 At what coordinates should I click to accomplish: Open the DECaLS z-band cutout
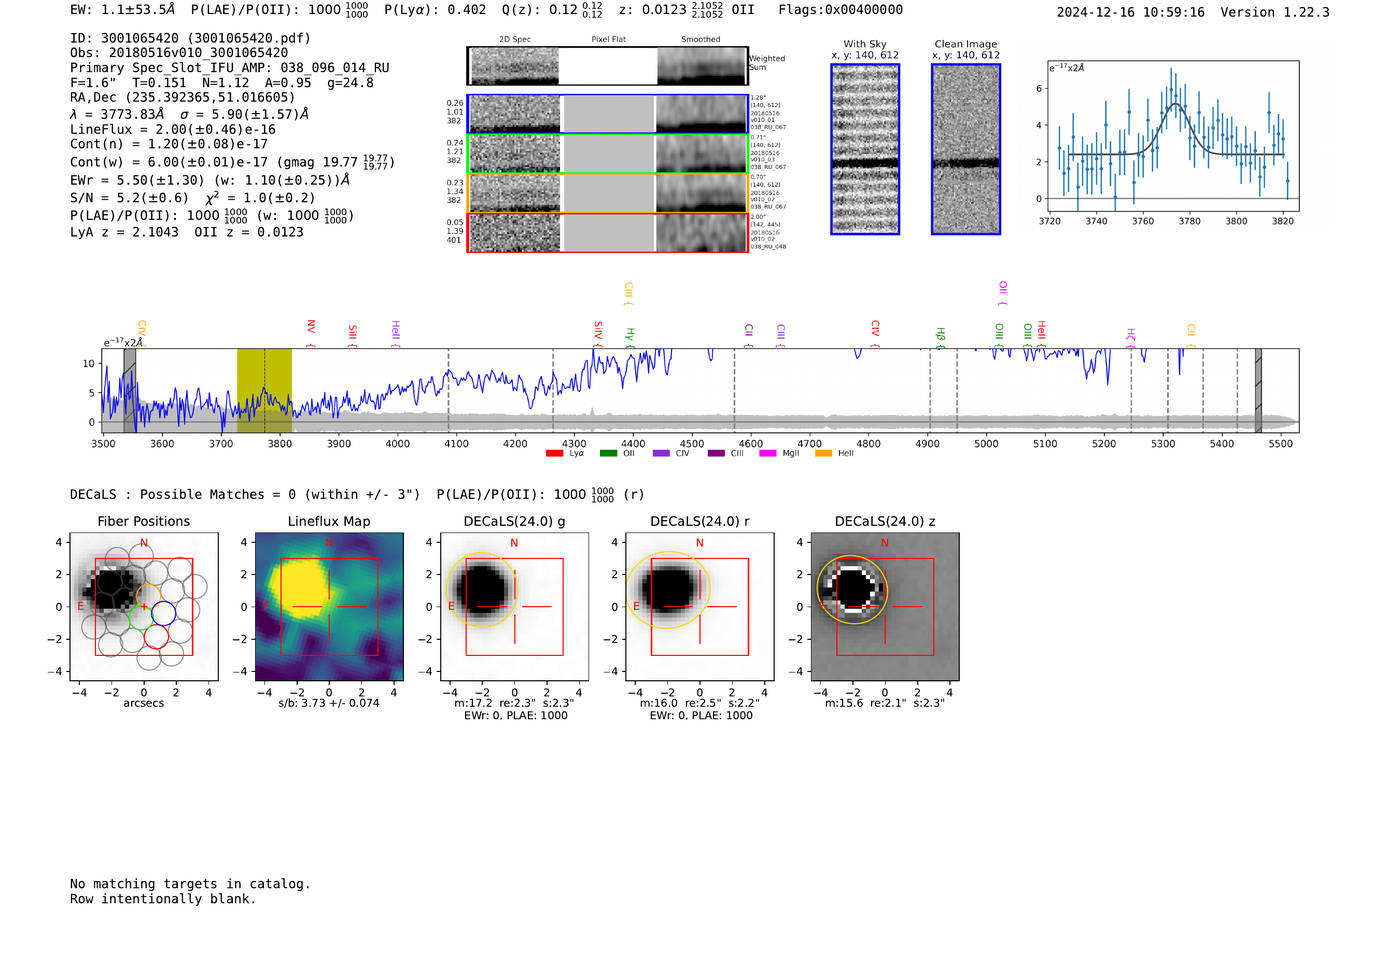885,606
